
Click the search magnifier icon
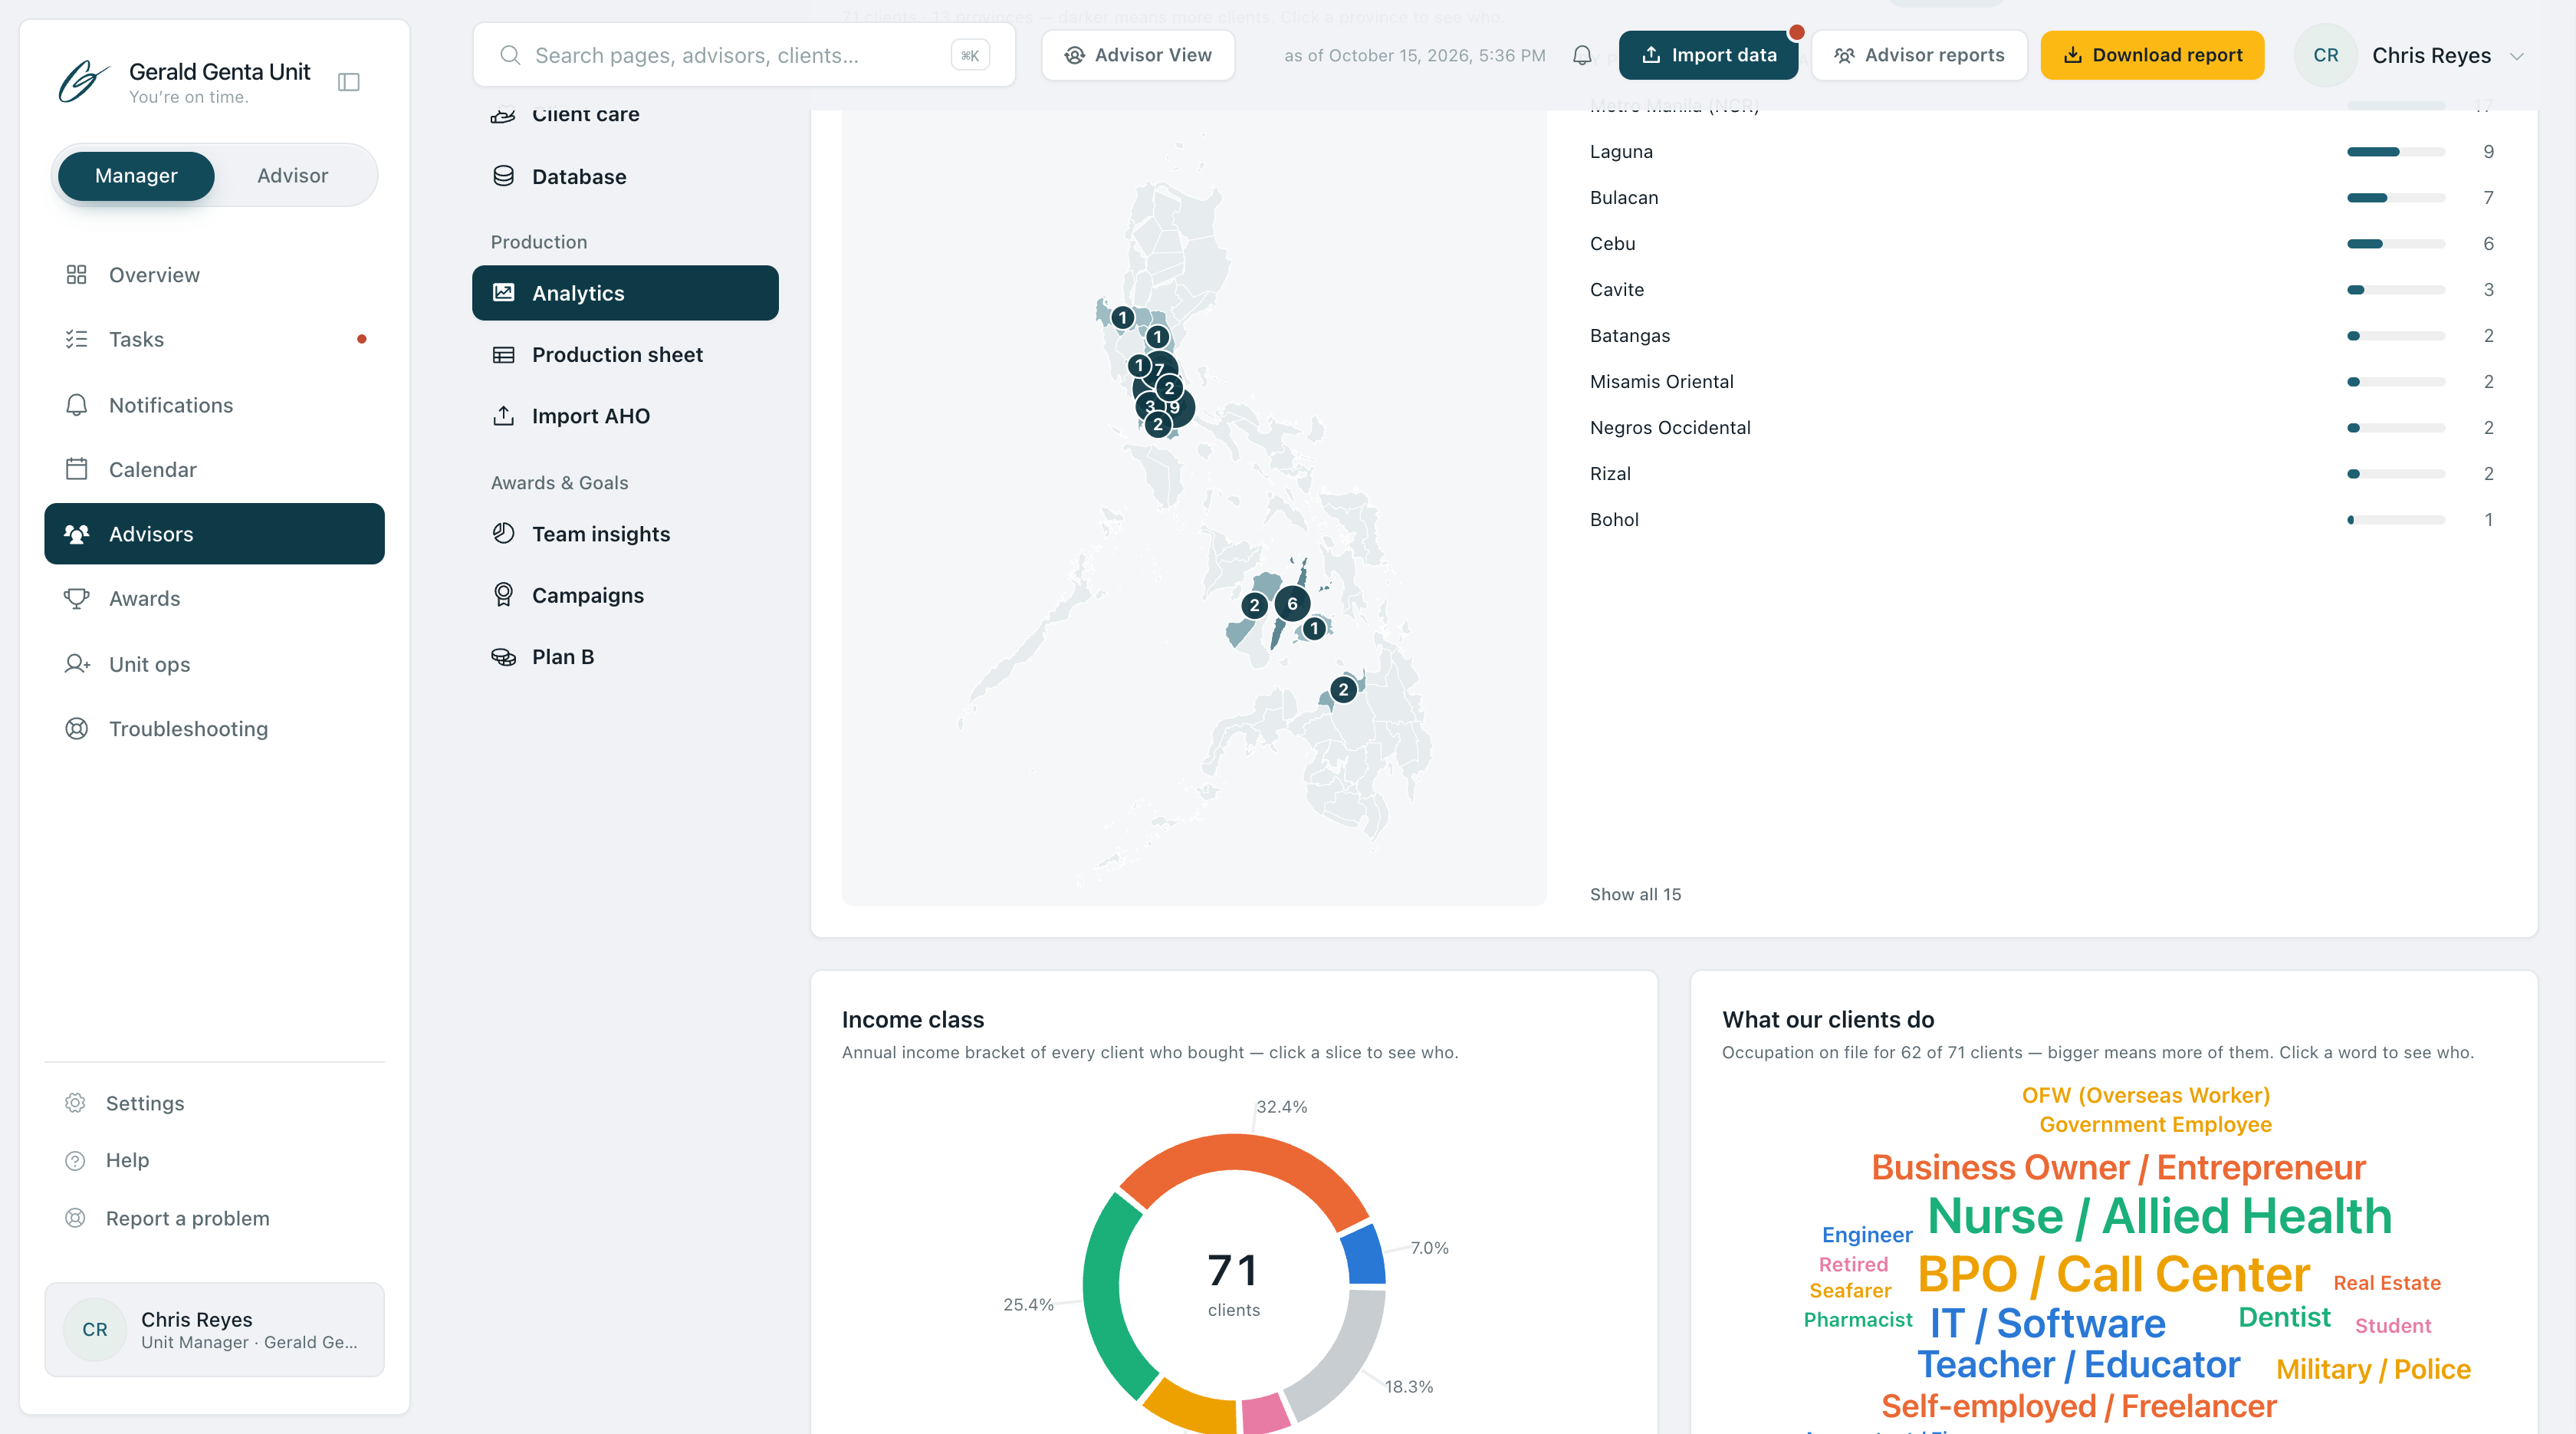pos(510,55)
